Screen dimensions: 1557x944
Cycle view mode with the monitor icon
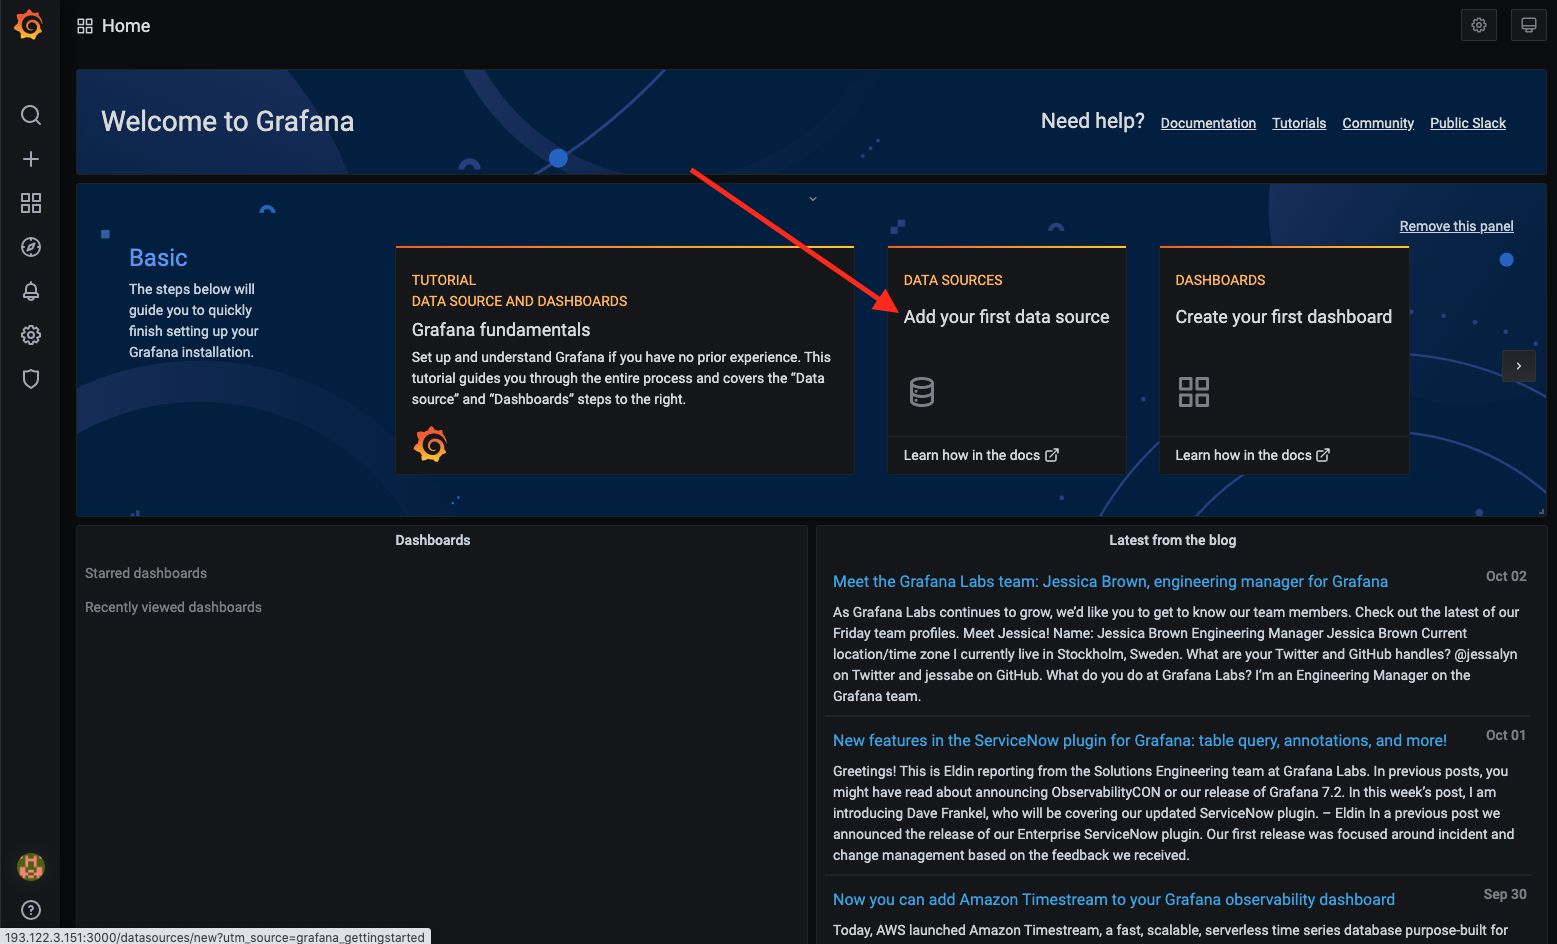1529,25
